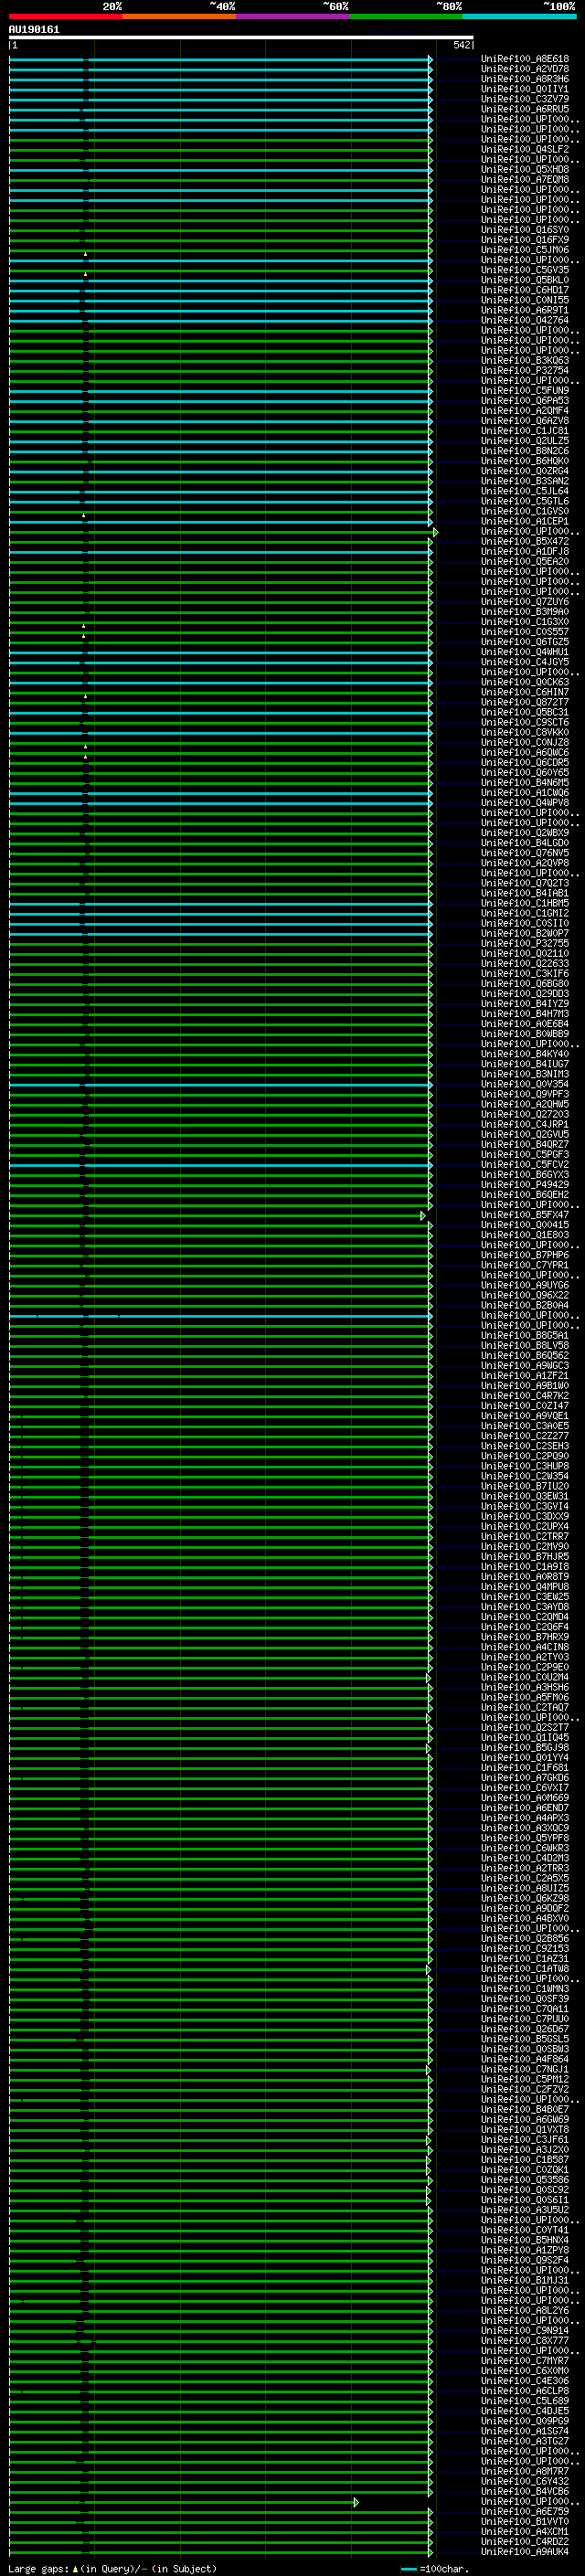Click the UniRef100_B6HQK0 entry
The height and width of the screenshot is (2576, 585).
pos(525,461)
